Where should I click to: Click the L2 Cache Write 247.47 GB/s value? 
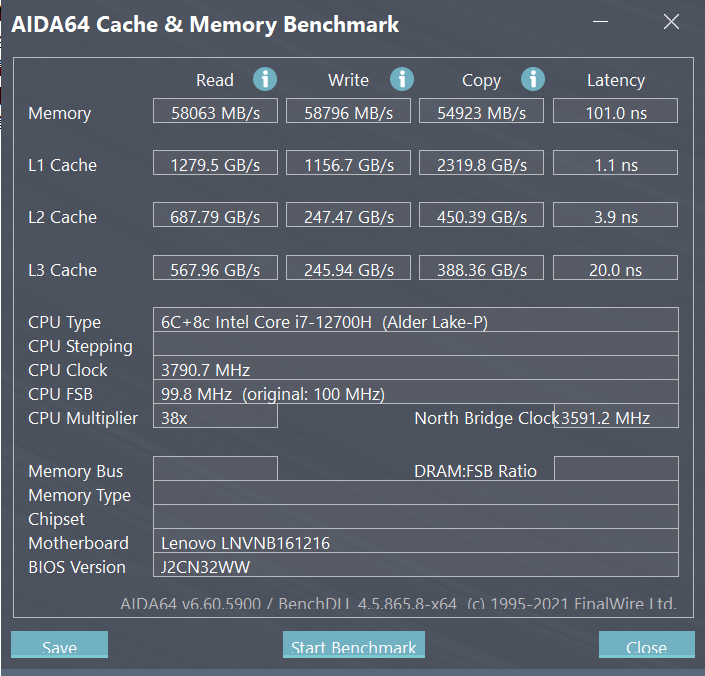348,216
